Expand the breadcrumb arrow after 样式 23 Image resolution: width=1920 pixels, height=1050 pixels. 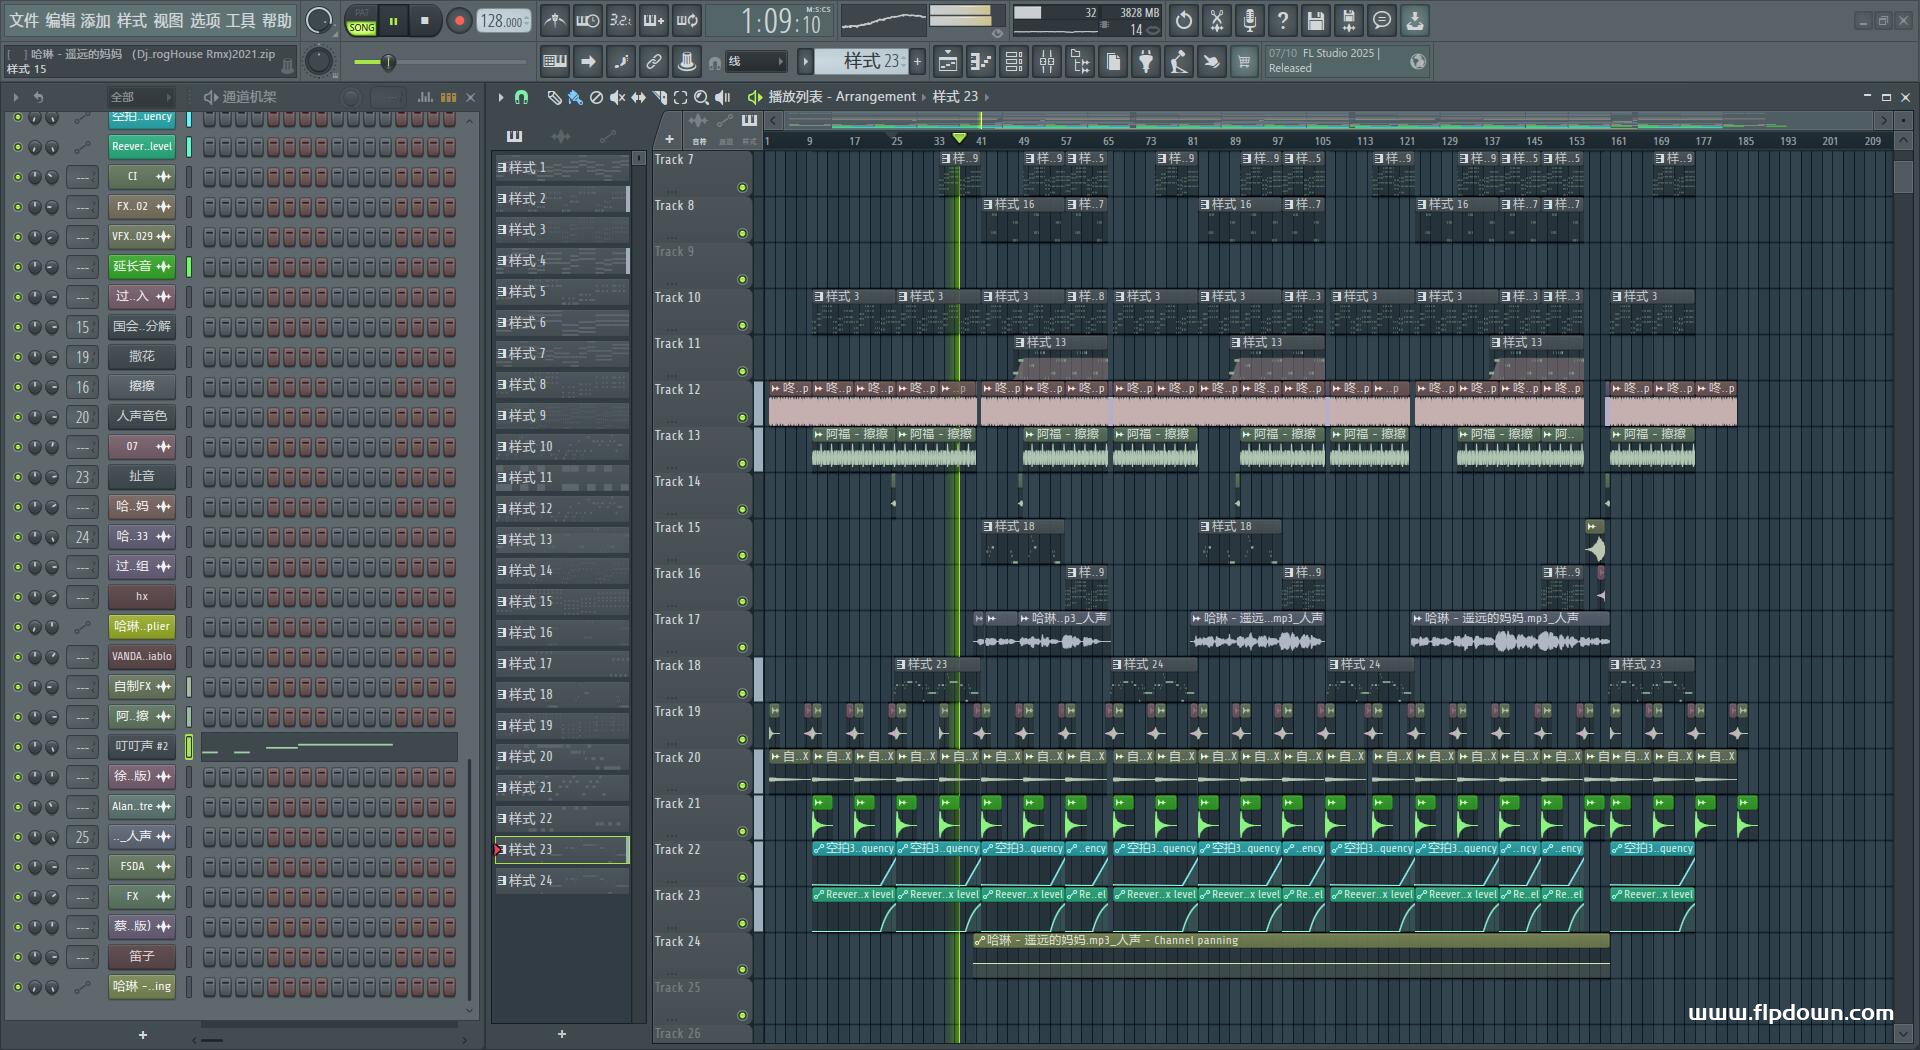pos(987,97)
